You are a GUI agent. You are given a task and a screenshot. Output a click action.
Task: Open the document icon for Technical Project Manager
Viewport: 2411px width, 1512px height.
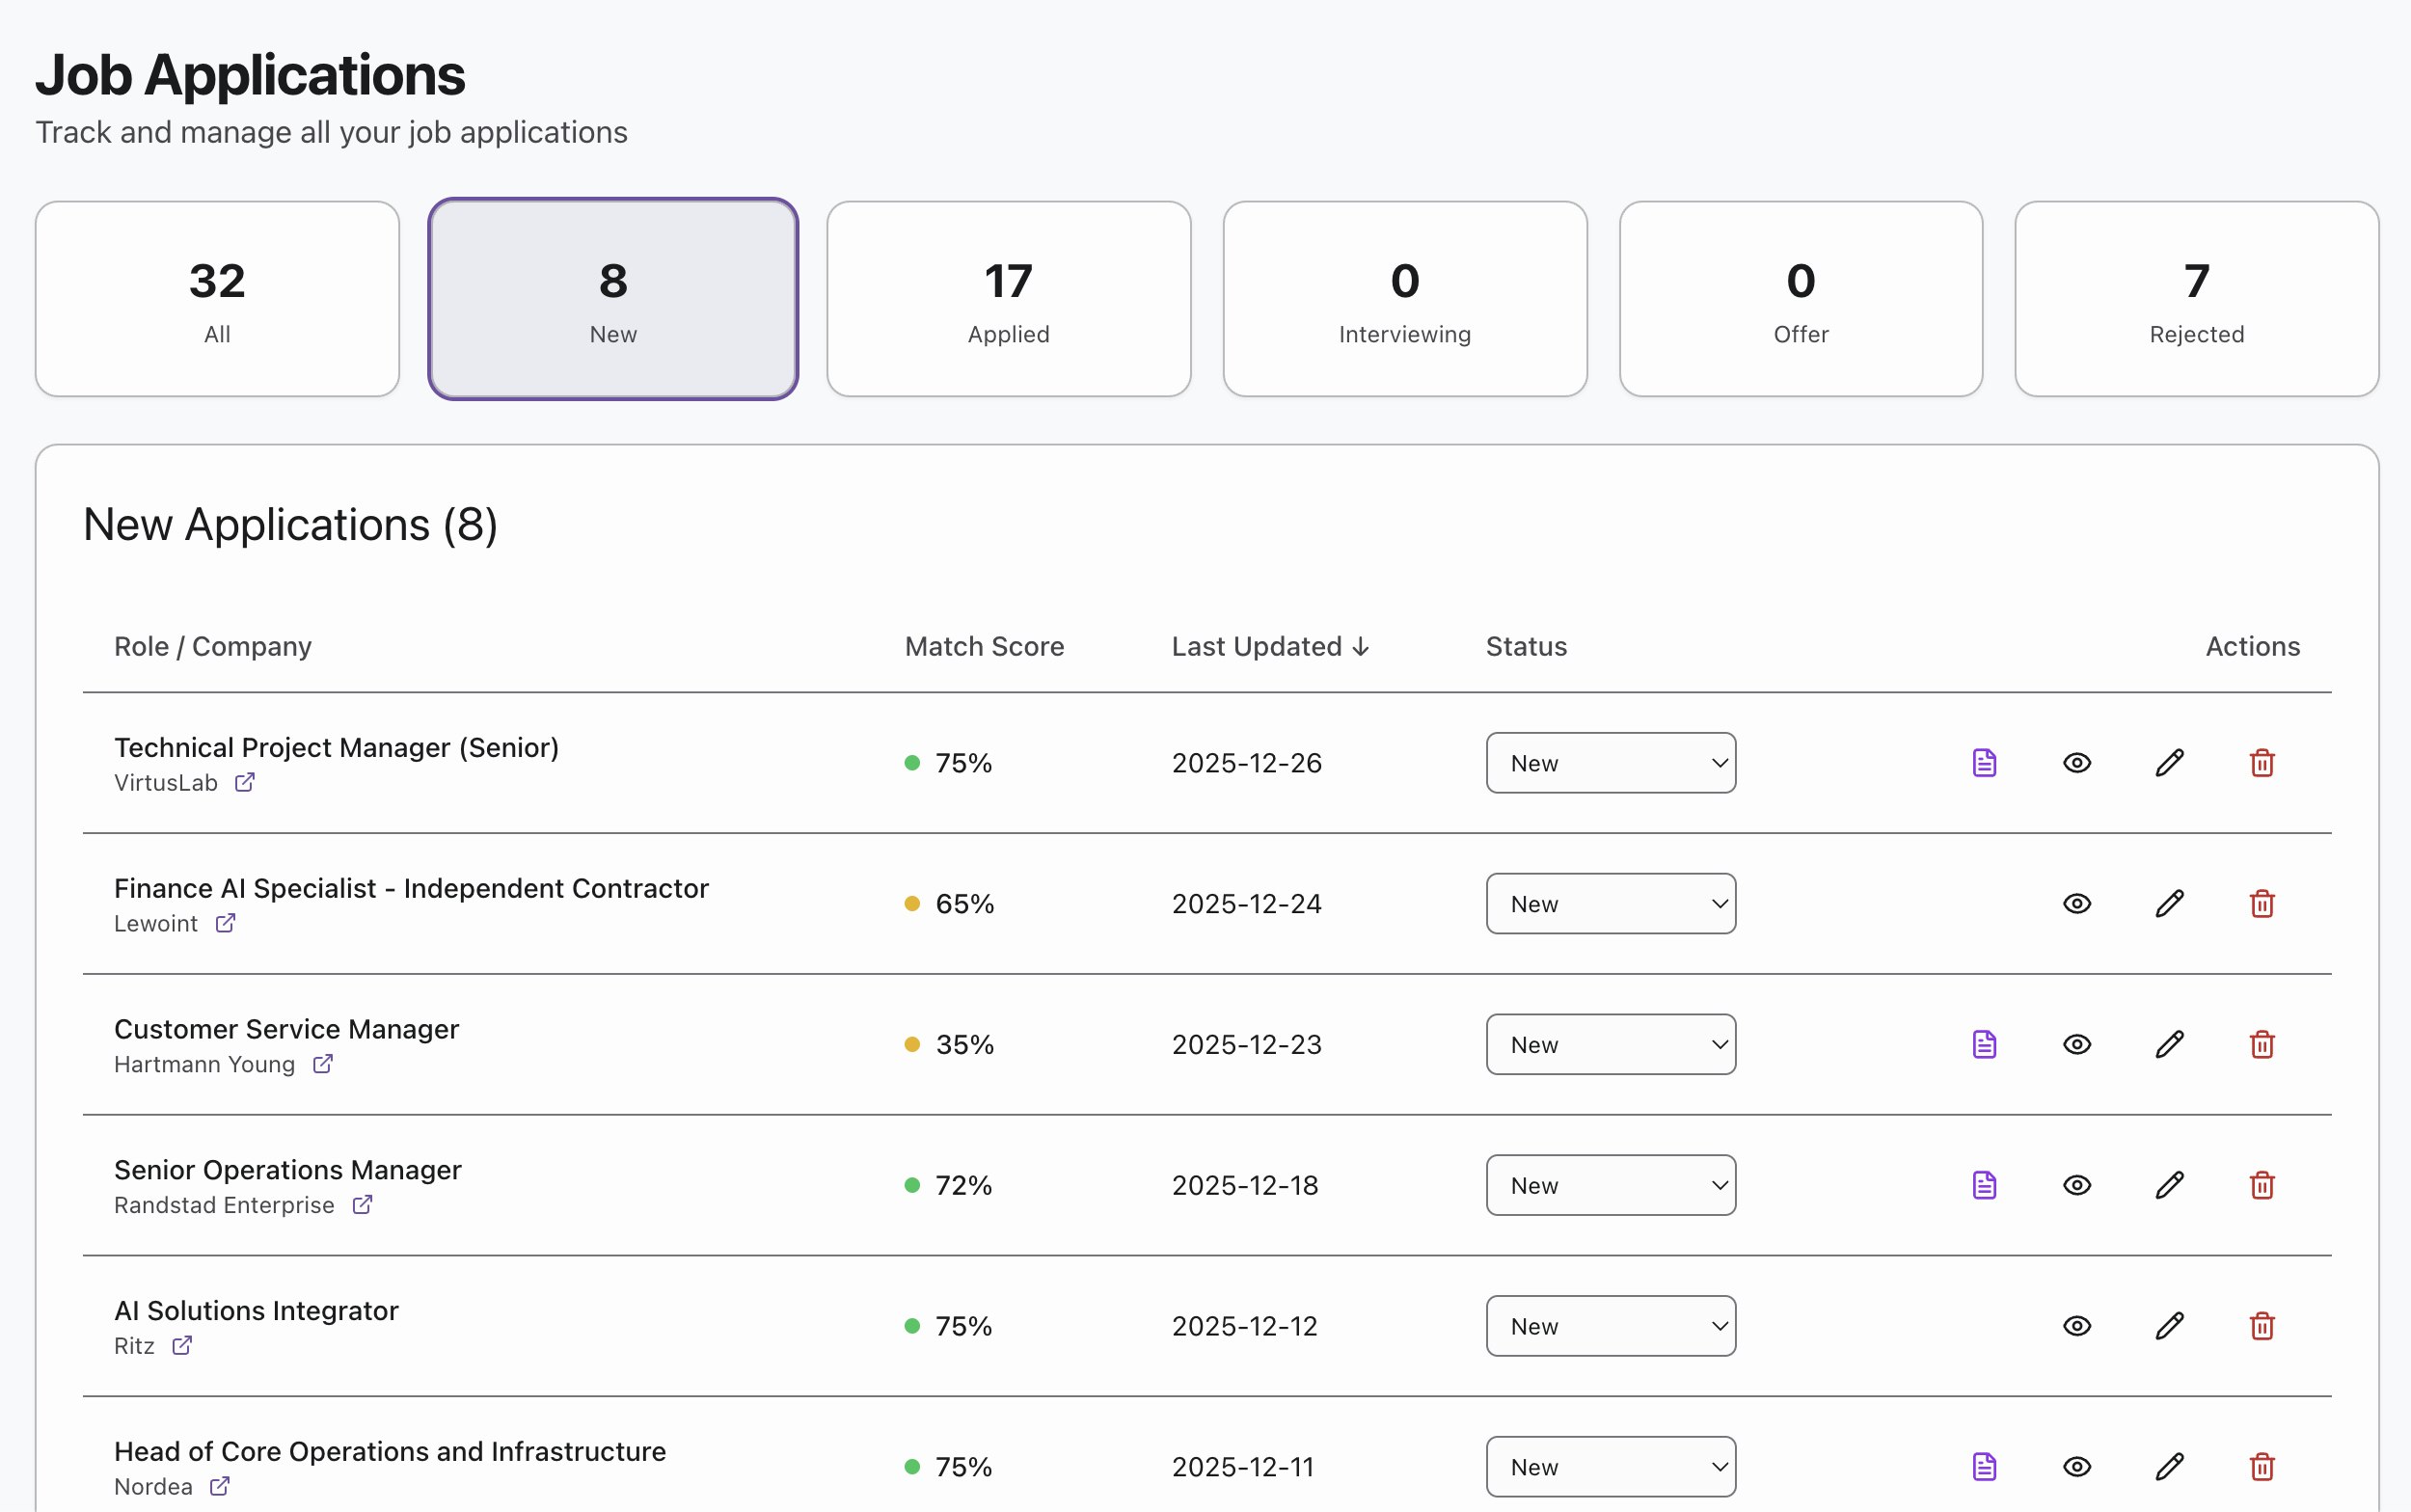pyautogui.click(x=1983, y=762)
